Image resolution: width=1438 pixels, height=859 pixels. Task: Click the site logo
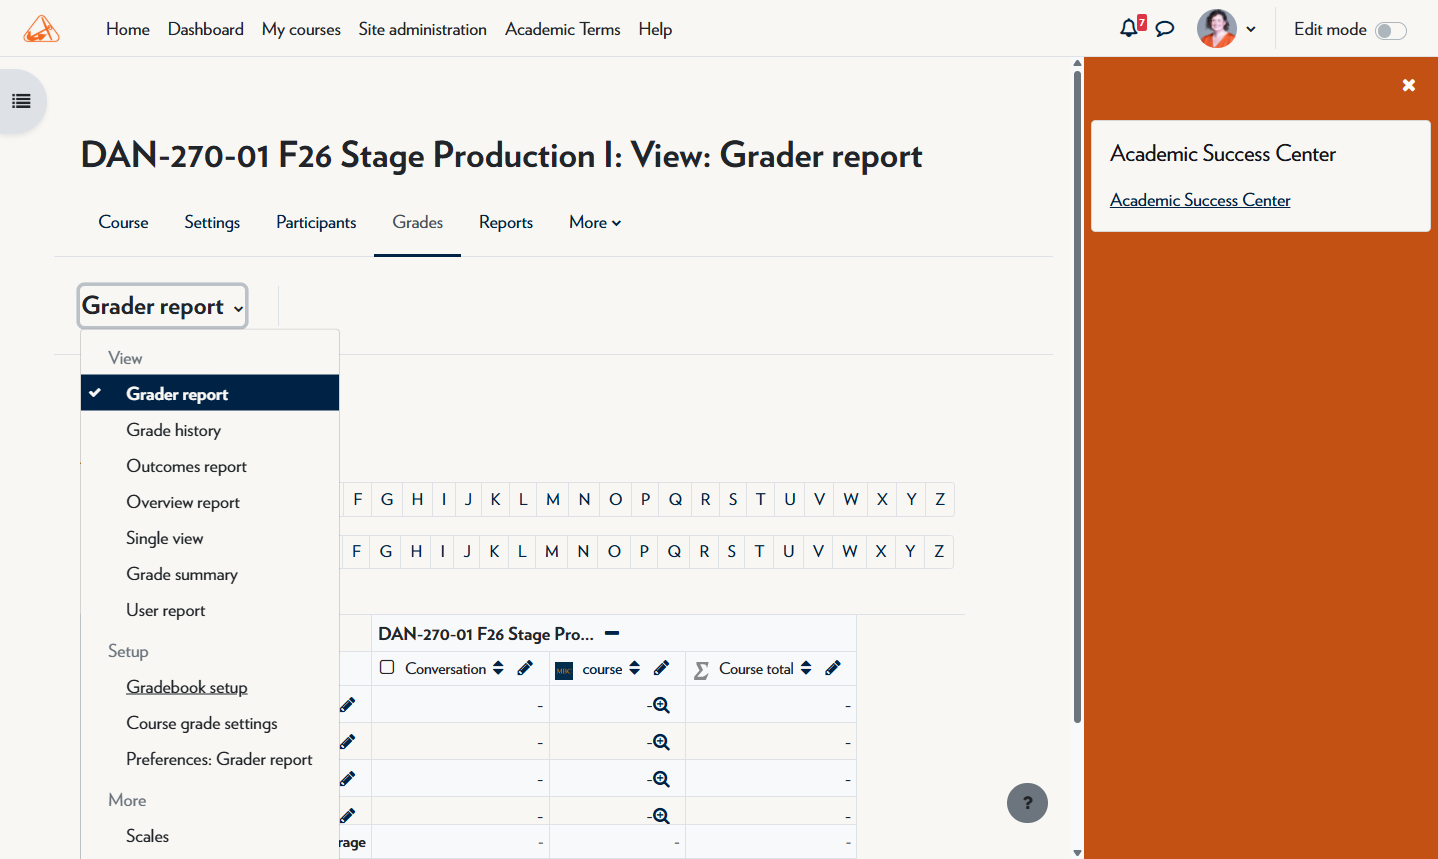click(42, 29)
